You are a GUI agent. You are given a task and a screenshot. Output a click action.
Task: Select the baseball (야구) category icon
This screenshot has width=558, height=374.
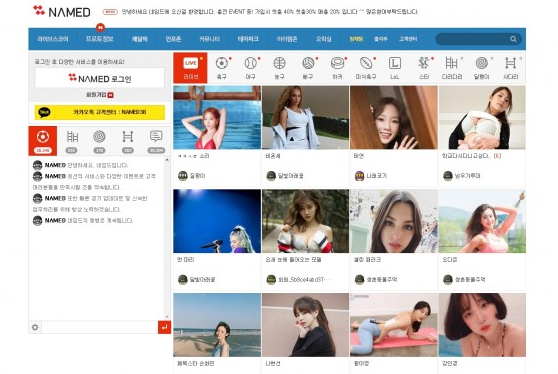(251, 63)
